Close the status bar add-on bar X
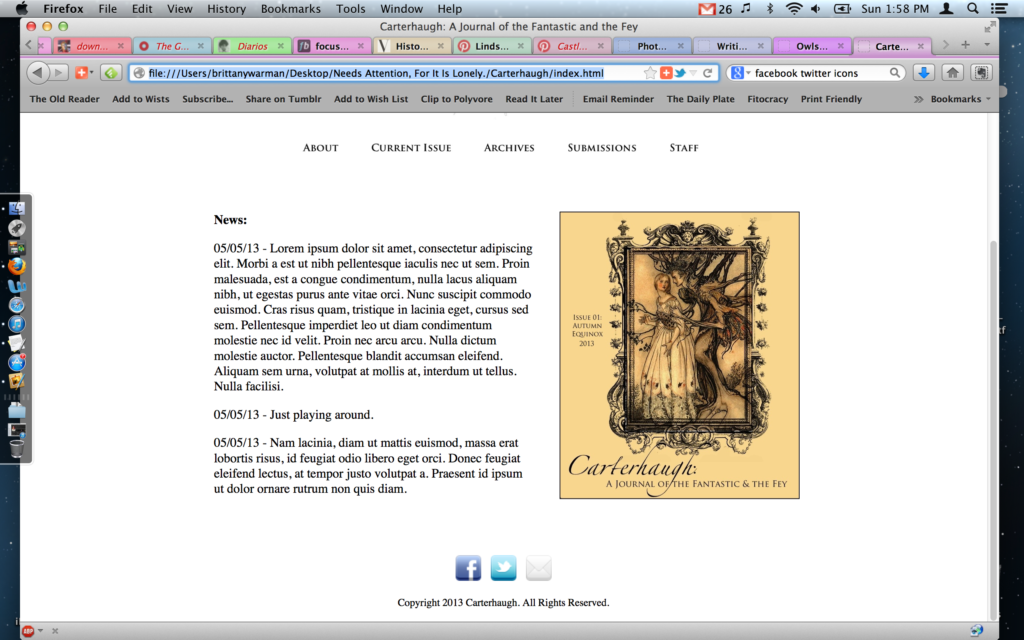1024x640 pixels. click(55, 631)
